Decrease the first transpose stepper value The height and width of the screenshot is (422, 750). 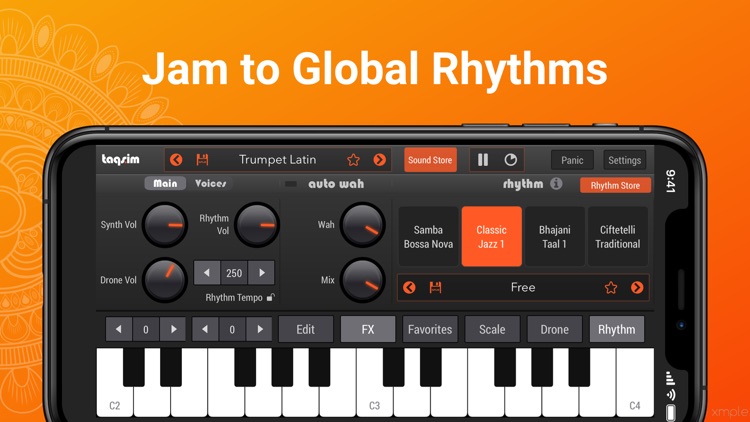pyautogui.click(x=119, y=329)
